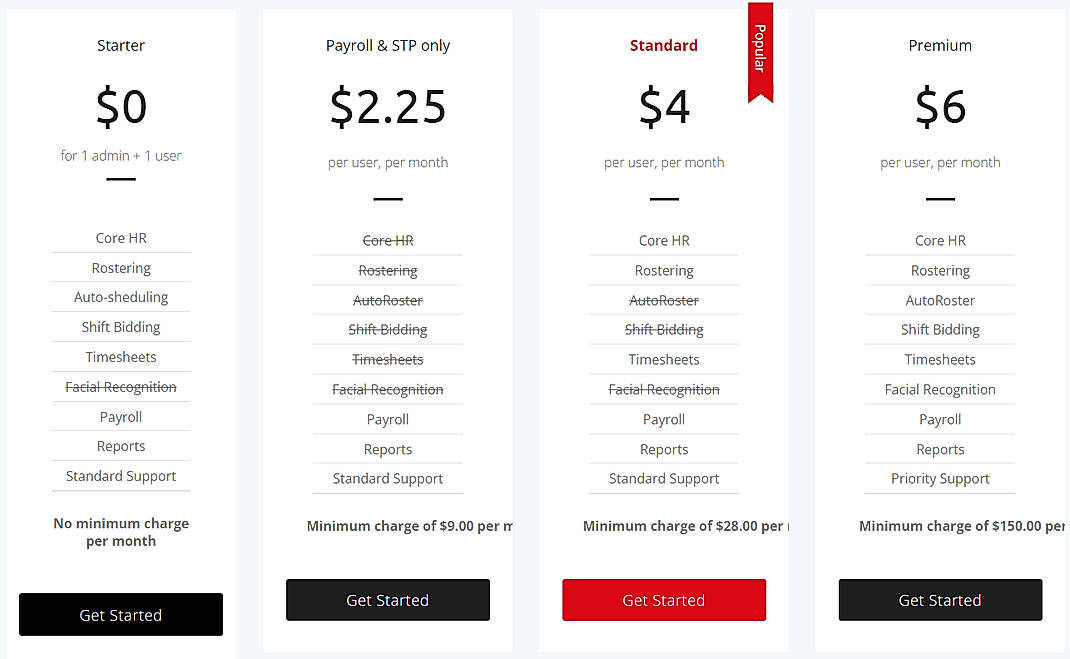Click Shift Bidding under Premium
Screen dimensions: 1070x659
pyautogui.click(x=939, y=329)
